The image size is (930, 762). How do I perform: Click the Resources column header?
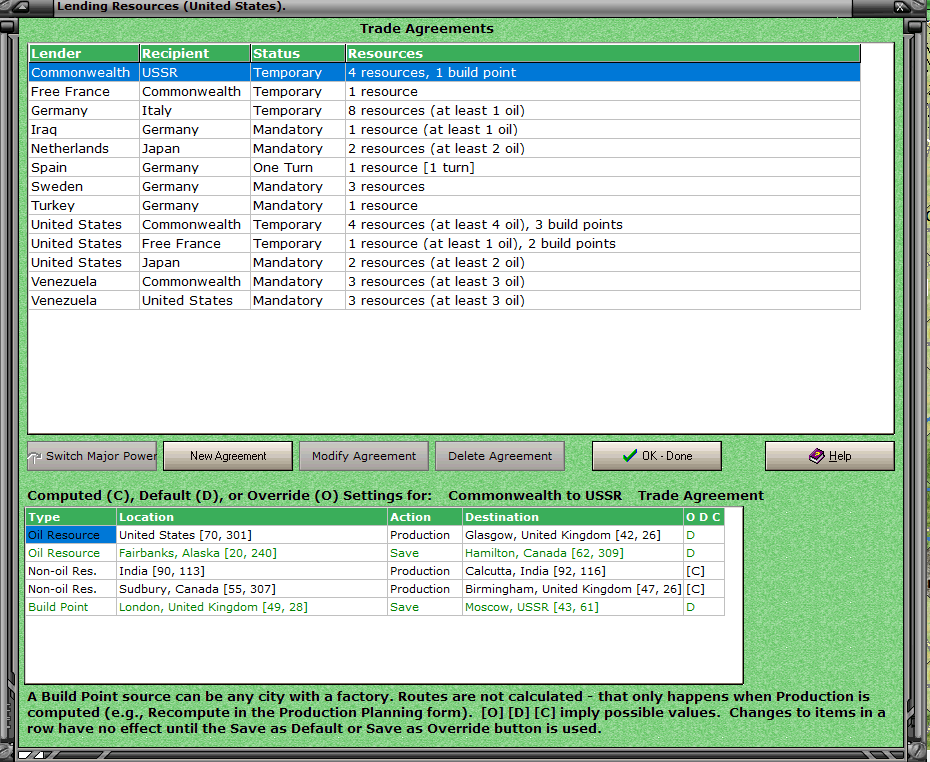click(x=603, y=53)
